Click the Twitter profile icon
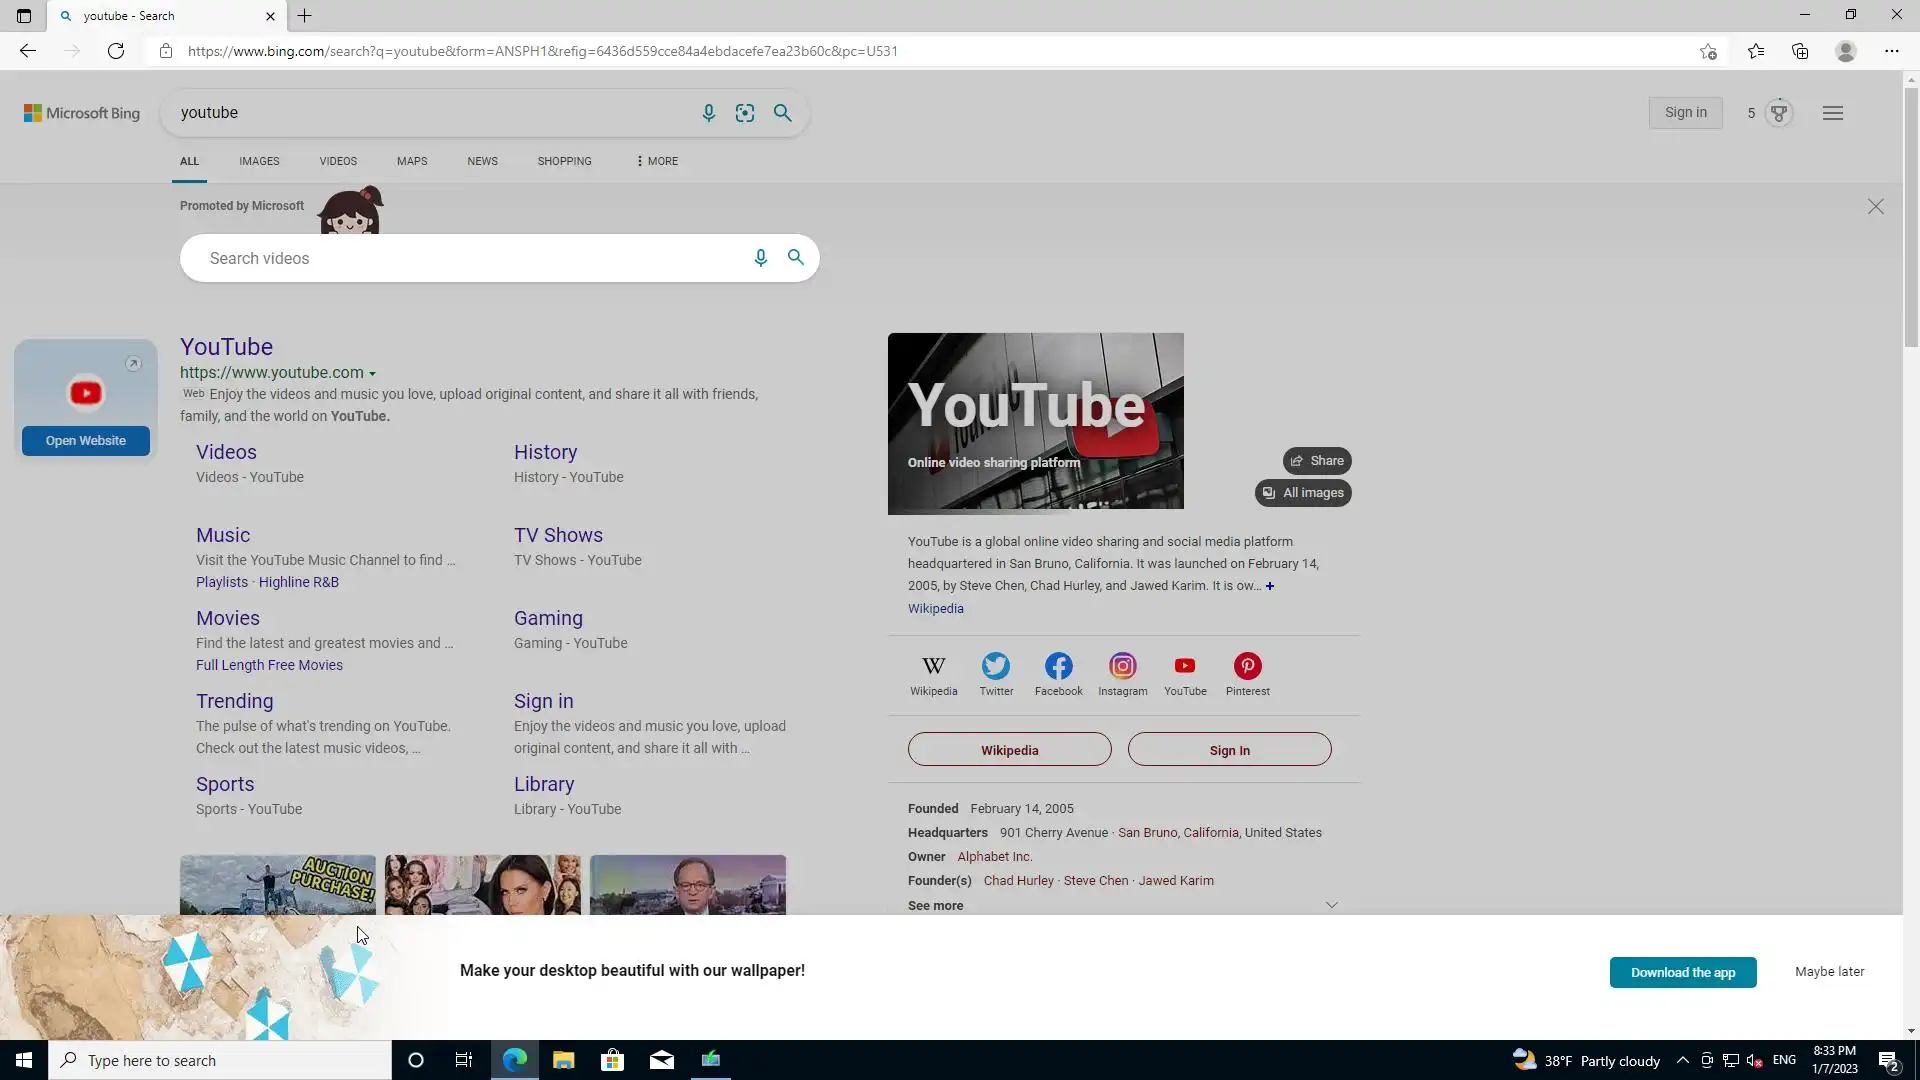This screenshot has height=1080, width=1920. pyautogui.click(x=996, y=666)
